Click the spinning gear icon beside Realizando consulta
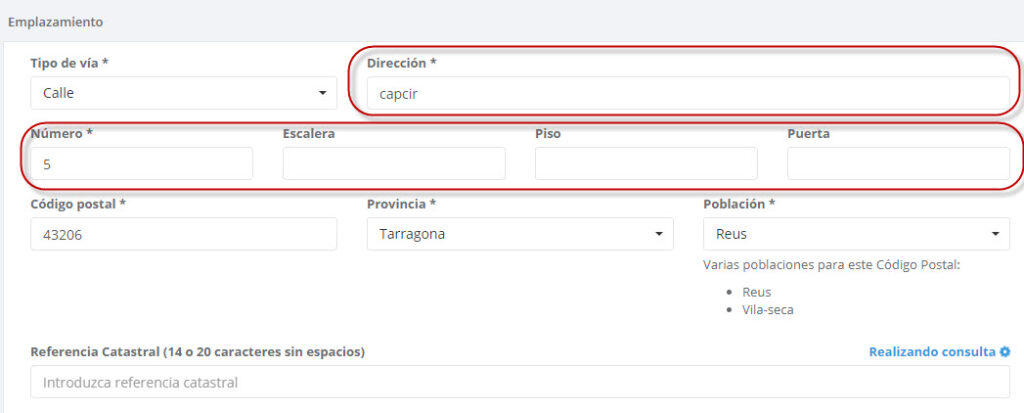Viewport: 1024px width, 413px height. click(x=1005, y=352)
